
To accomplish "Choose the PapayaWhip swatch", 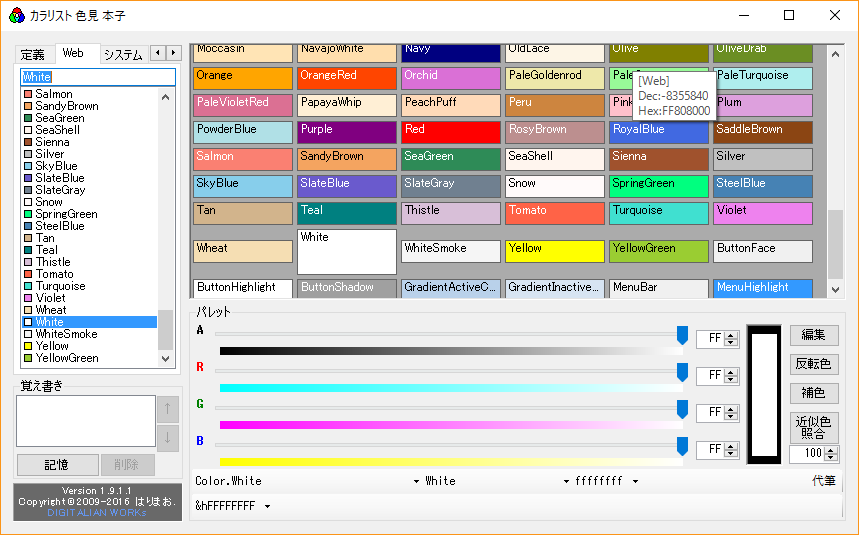I will pos(347,105).
